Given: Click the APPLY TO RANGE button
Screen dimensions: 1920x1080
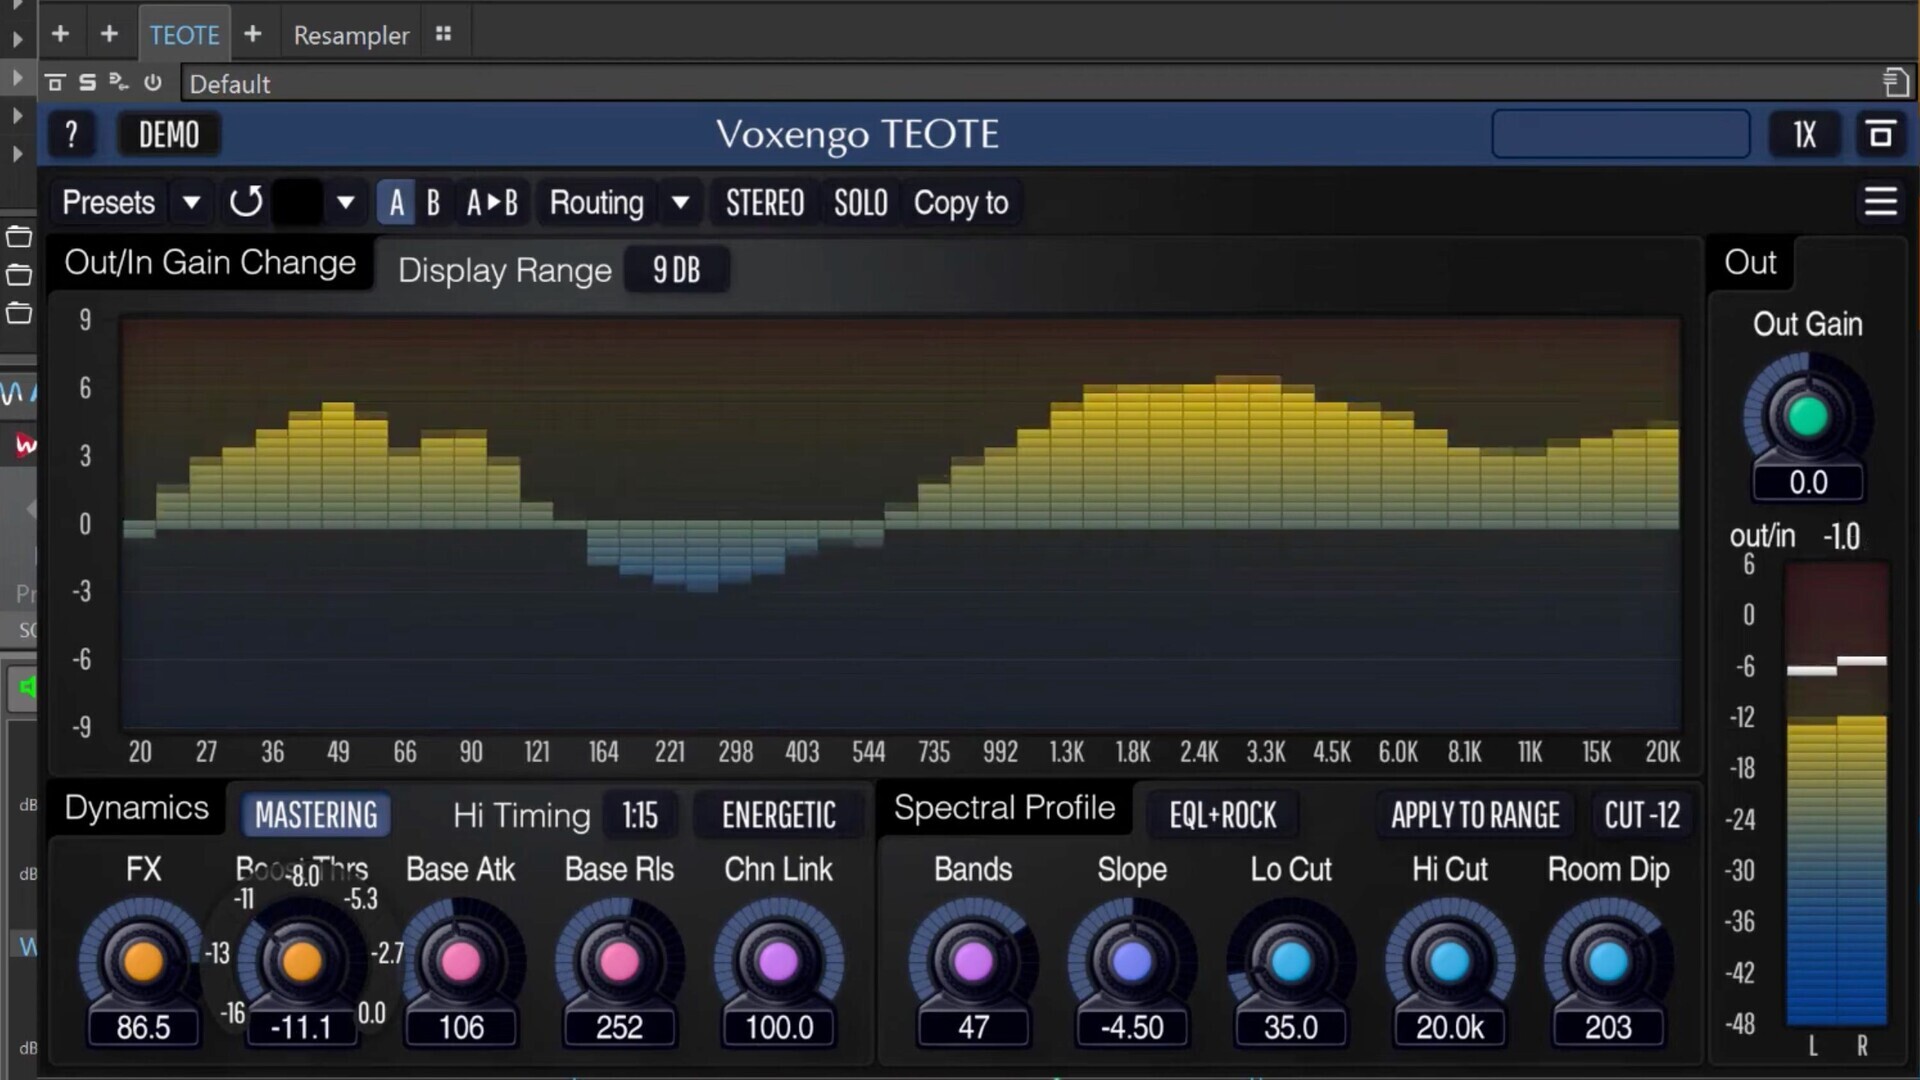Looking at the screenshot, I should tap(1475, 815).
